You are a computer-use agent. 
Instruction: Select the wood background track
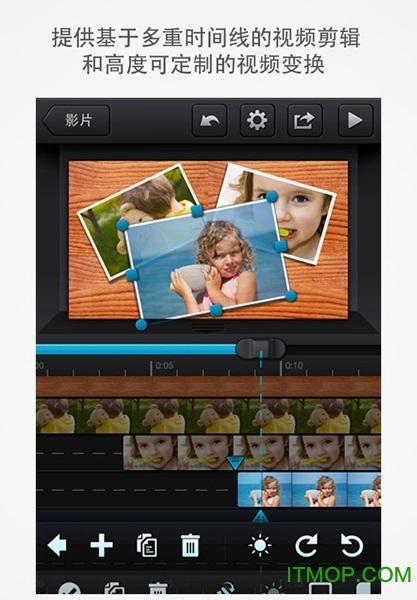[208, 386]
